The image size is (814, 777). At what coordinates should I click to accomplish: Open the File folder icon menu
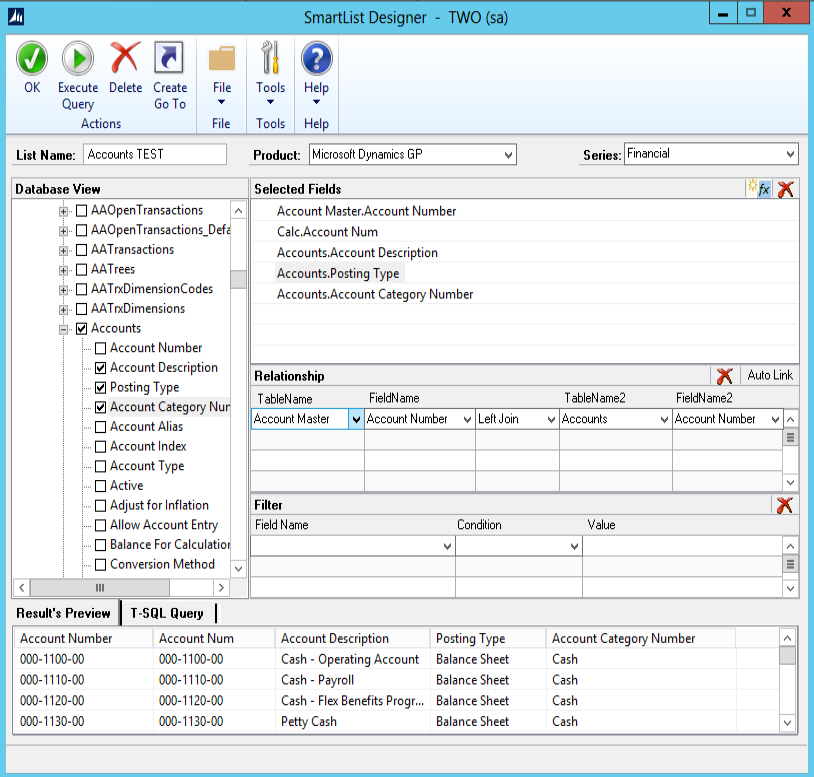[222, 59]
